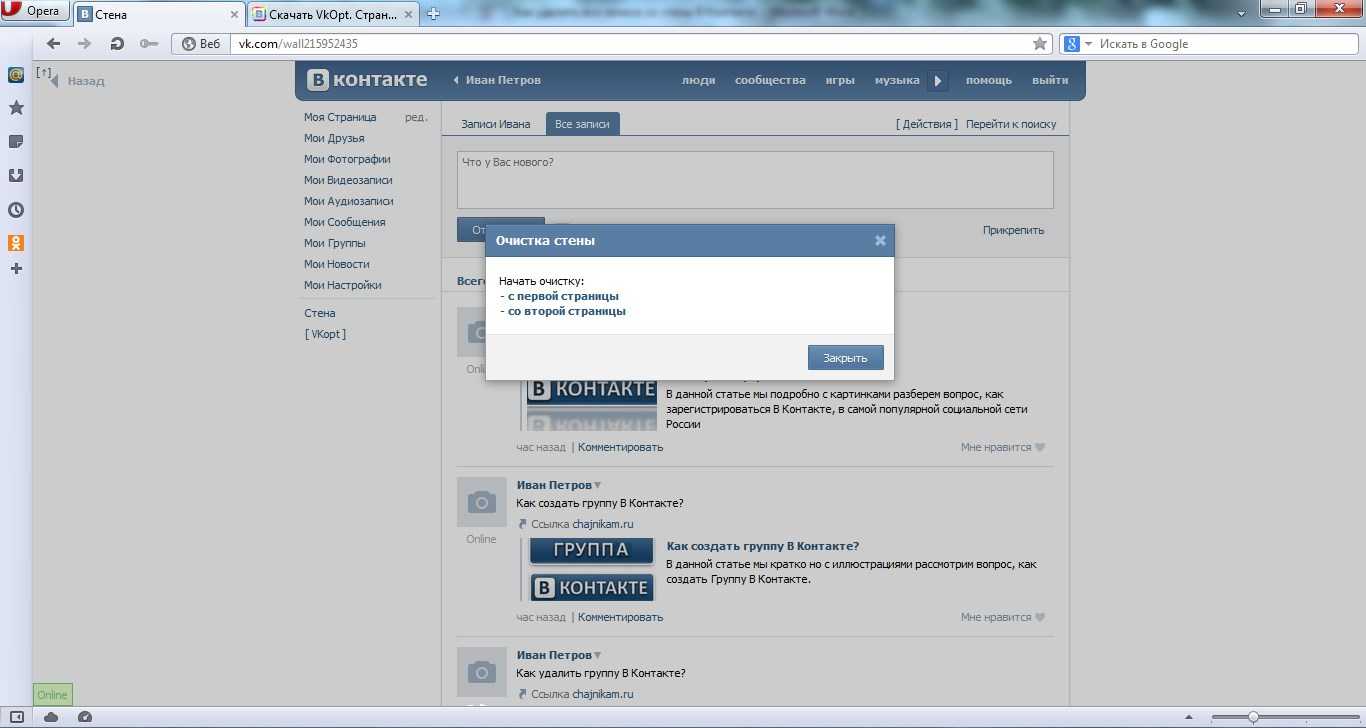Open the игры header menu item

point(840,80)
